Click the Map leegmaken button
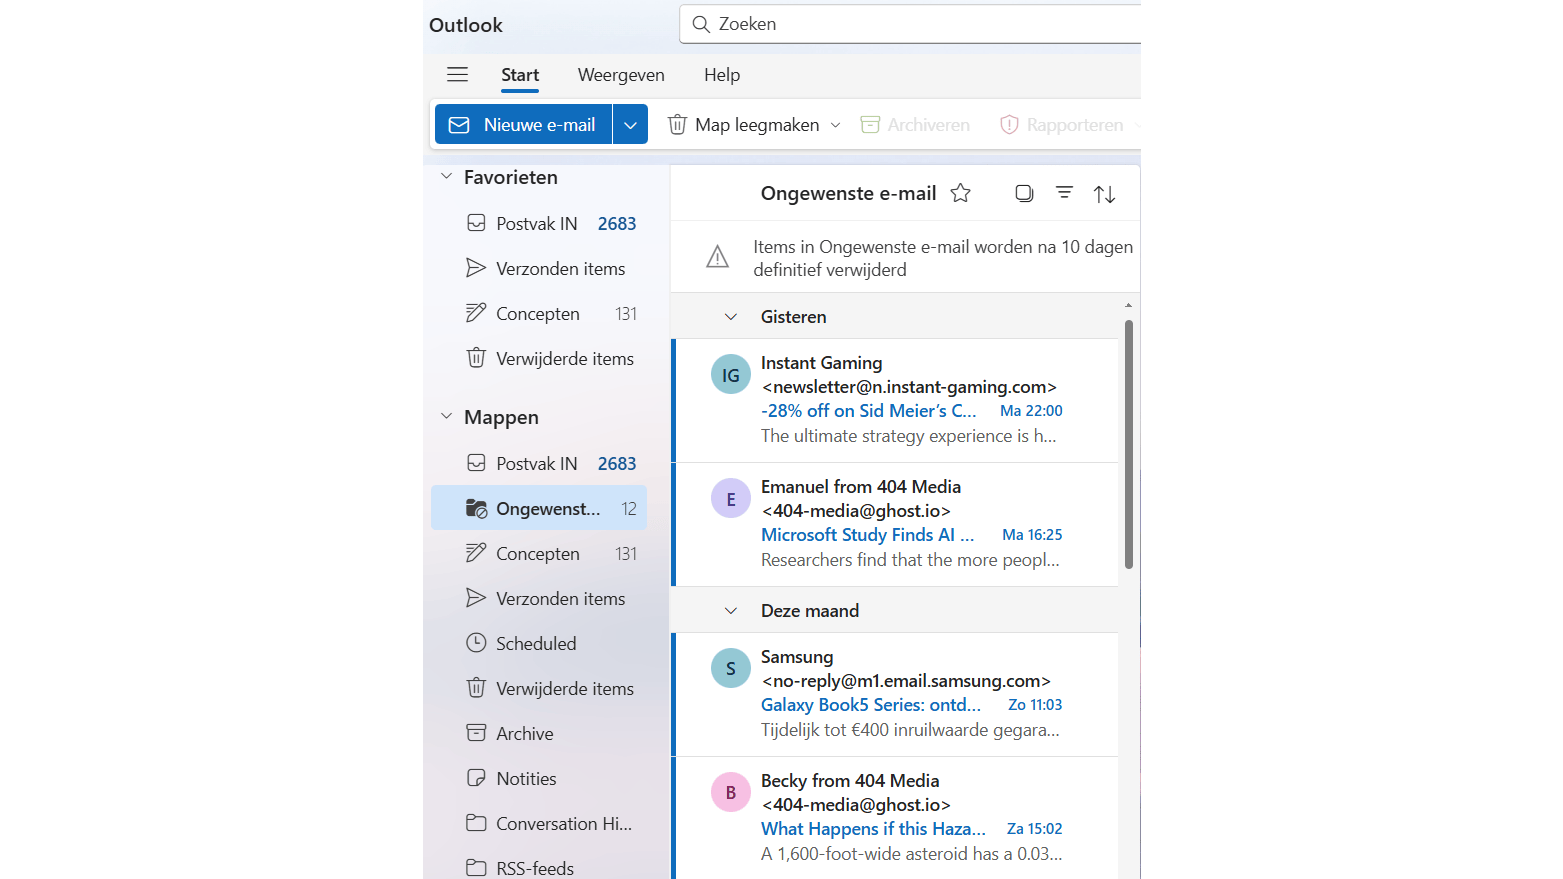Screen dimensions: 1563x879 (743, 125)
